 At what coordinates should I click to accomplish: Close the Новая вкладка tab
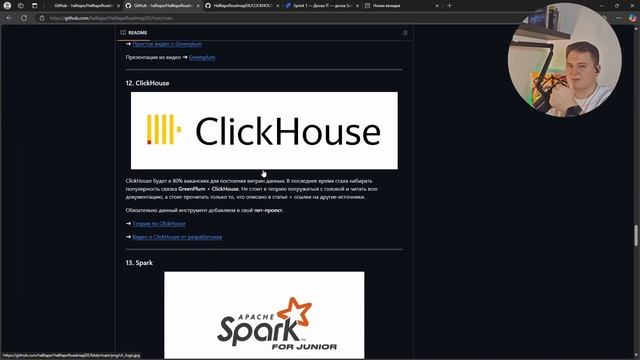coord(437,6)
